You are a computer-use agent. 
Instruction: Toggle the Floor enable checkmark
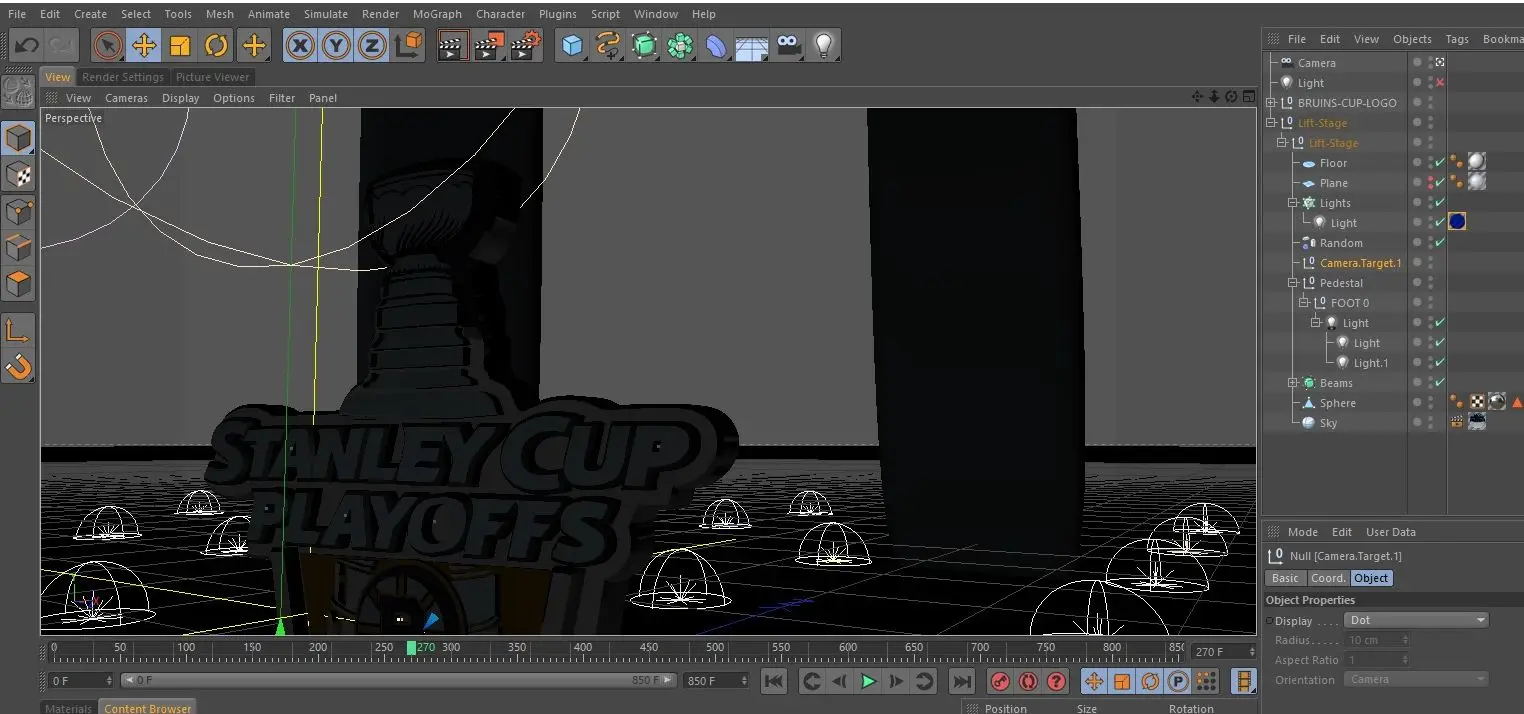click(1440, 163)
